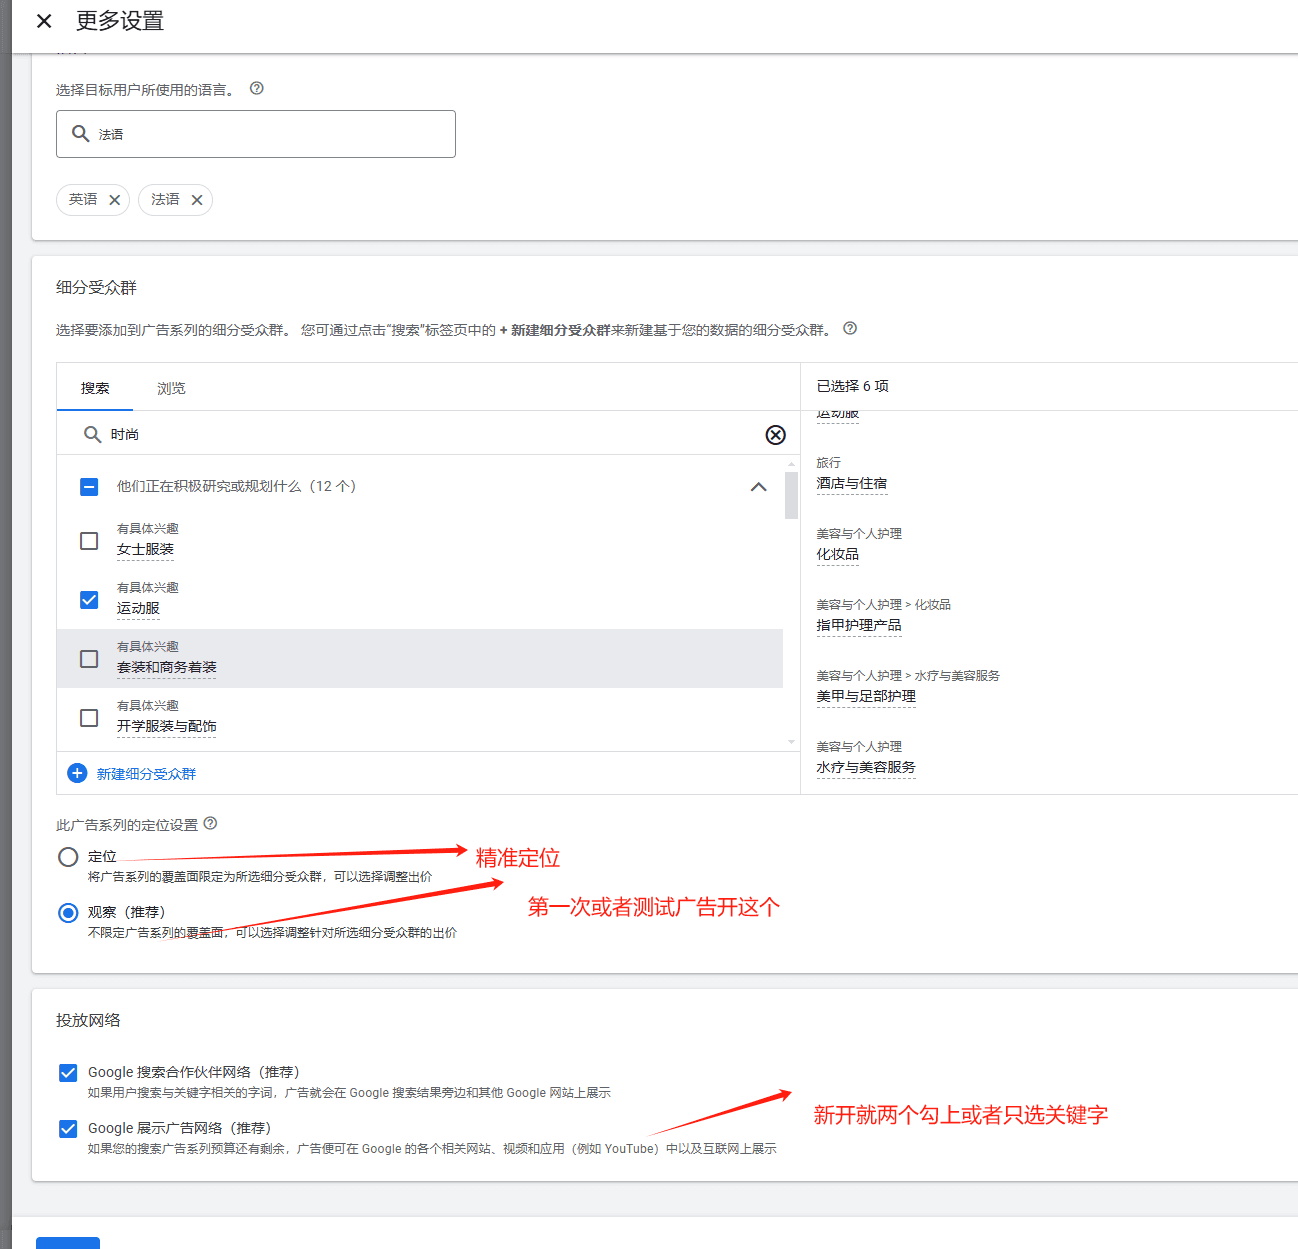Click the 新建细分受众群 link
Screen dimensions: 1298x1249
click(146, 774)
